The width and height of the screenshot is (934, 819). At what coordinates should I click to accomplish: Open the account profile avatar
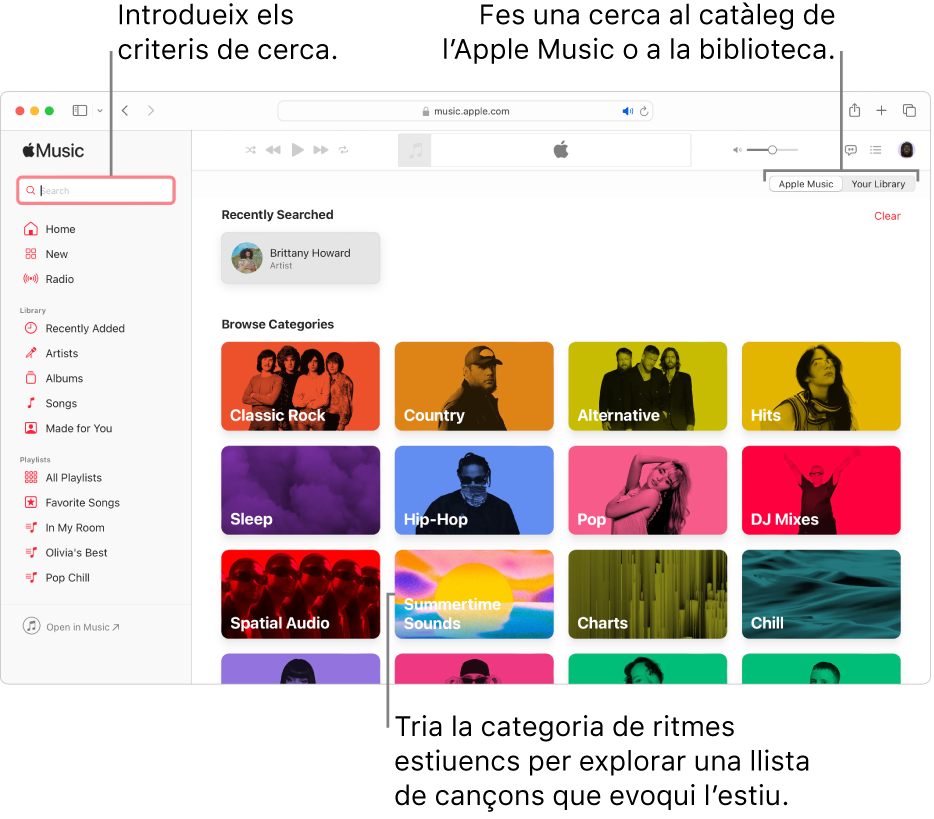(x=907, y=150)
